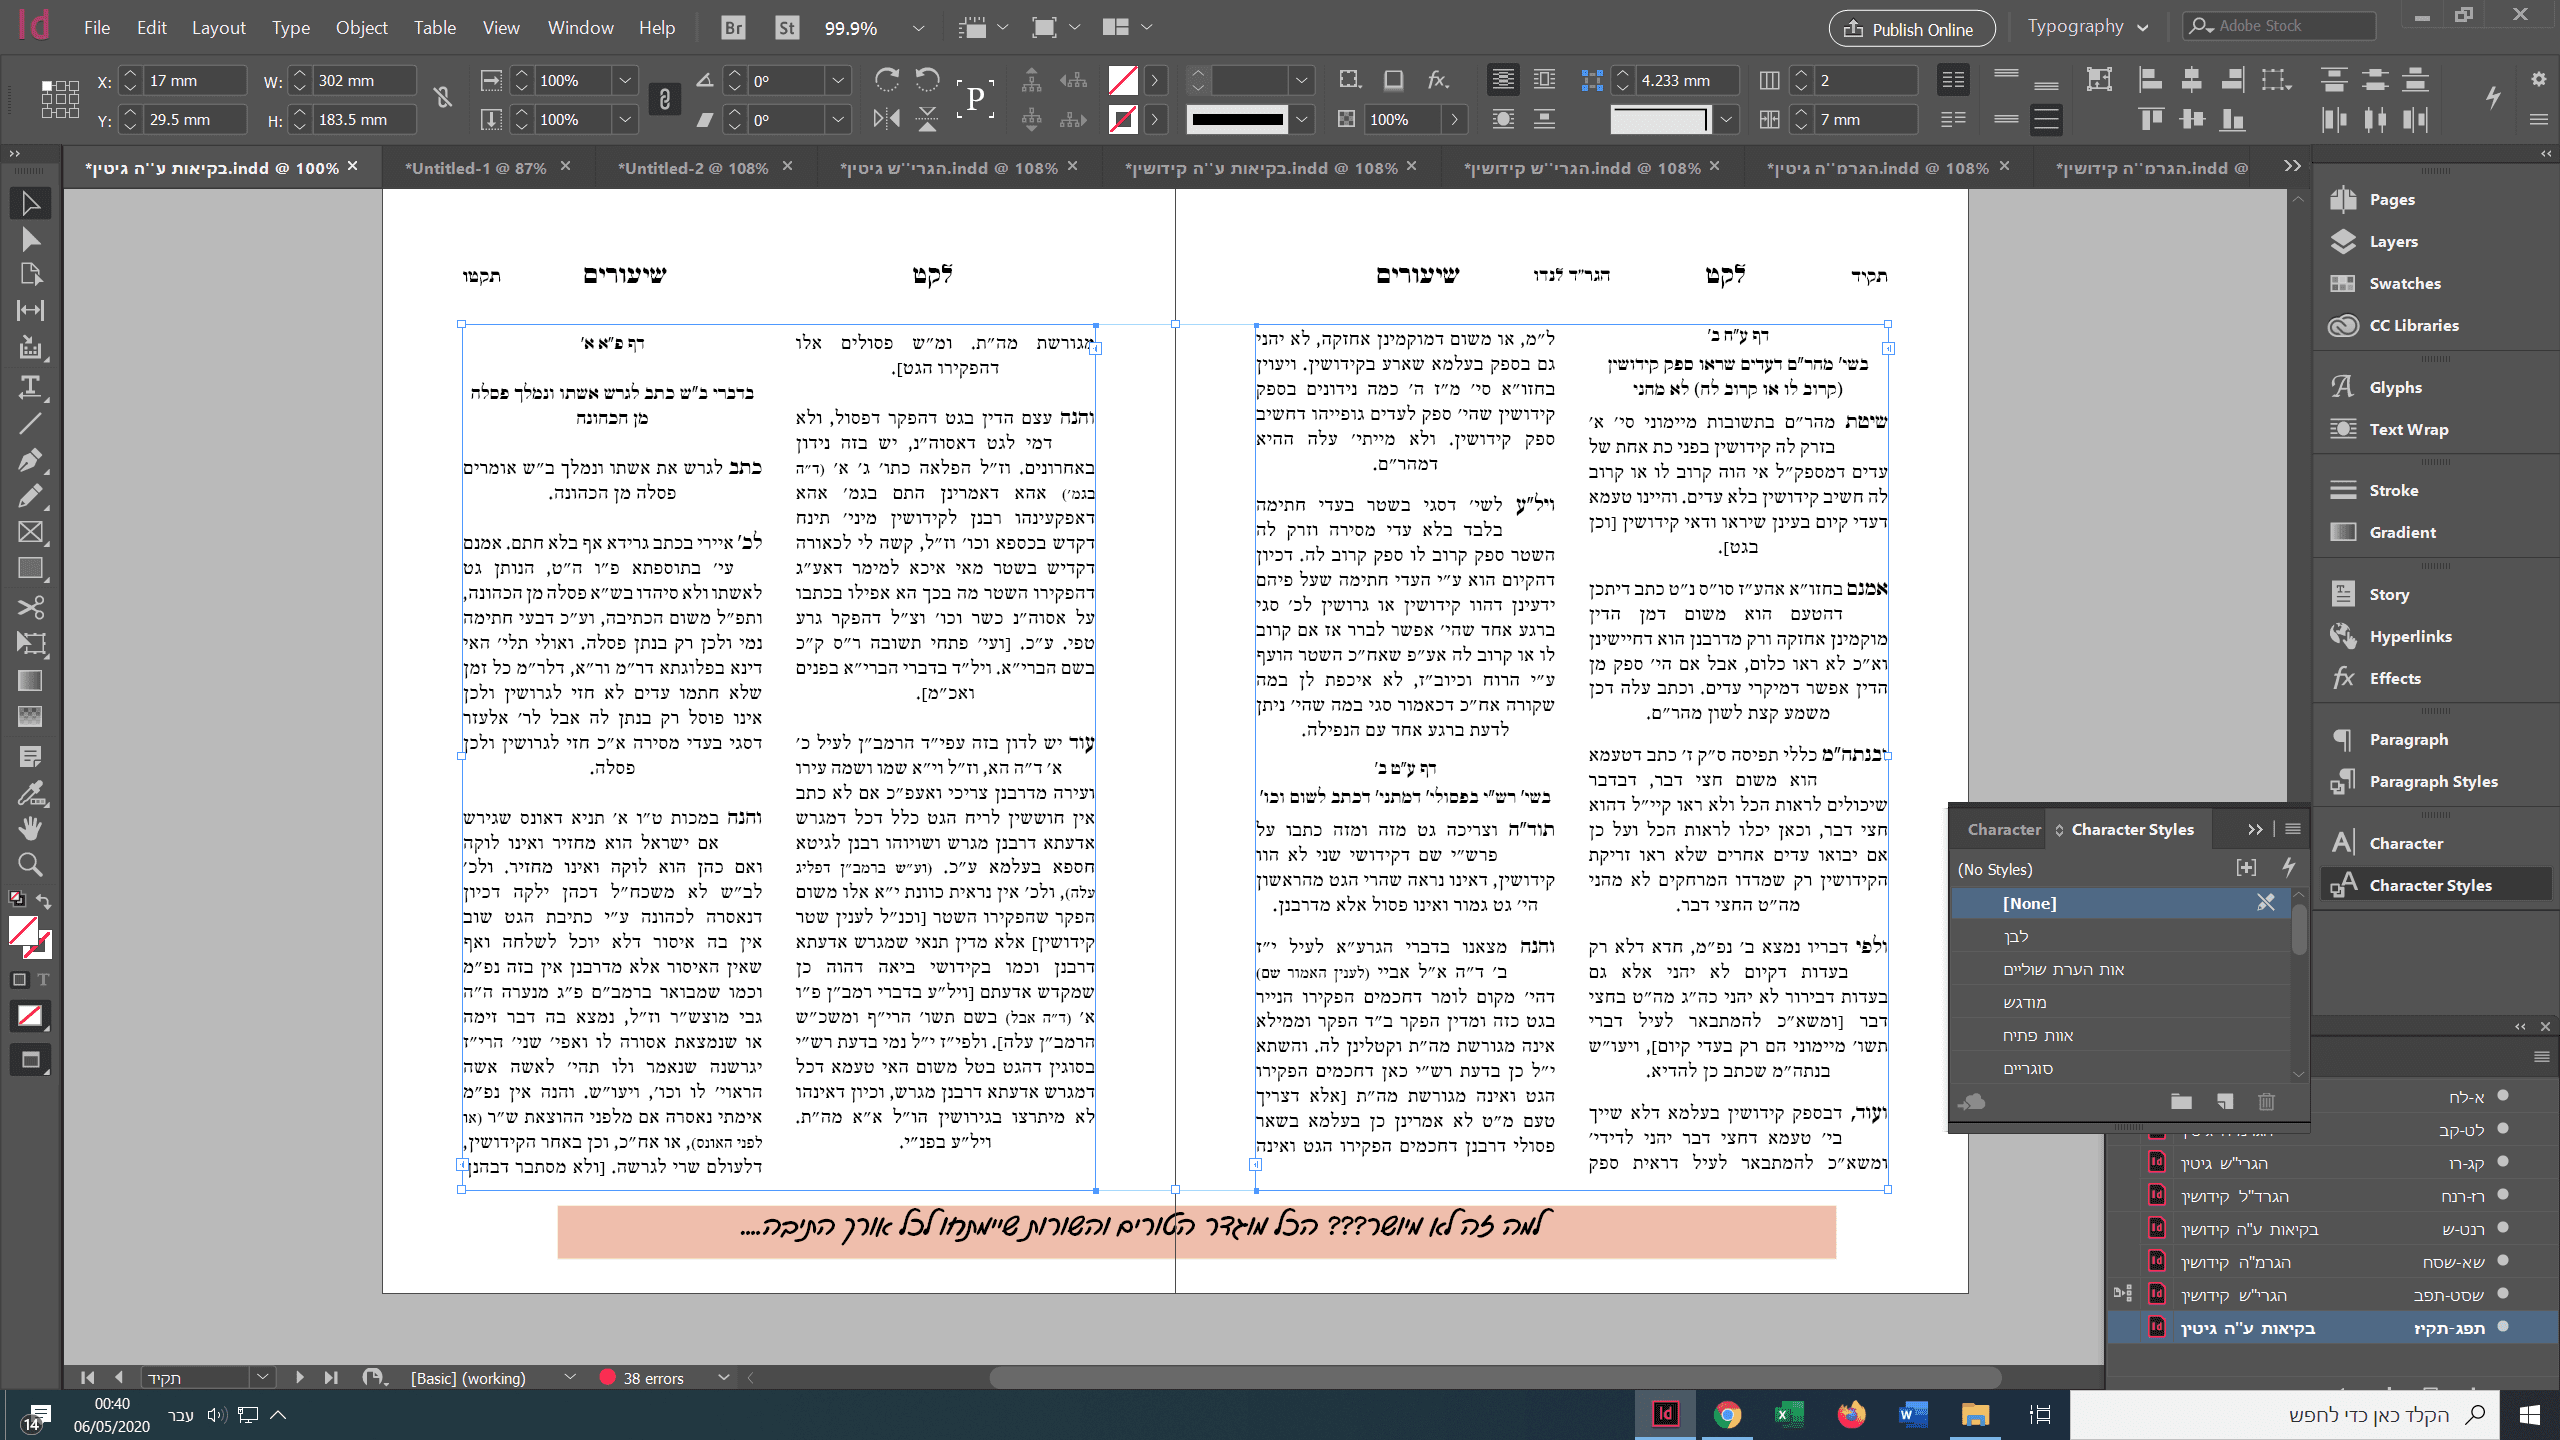Screen dimensions: 2560x1440
Task: Open Adobe Bridge via Br icon
Action: pyautogui.click(x=733, y=28)
